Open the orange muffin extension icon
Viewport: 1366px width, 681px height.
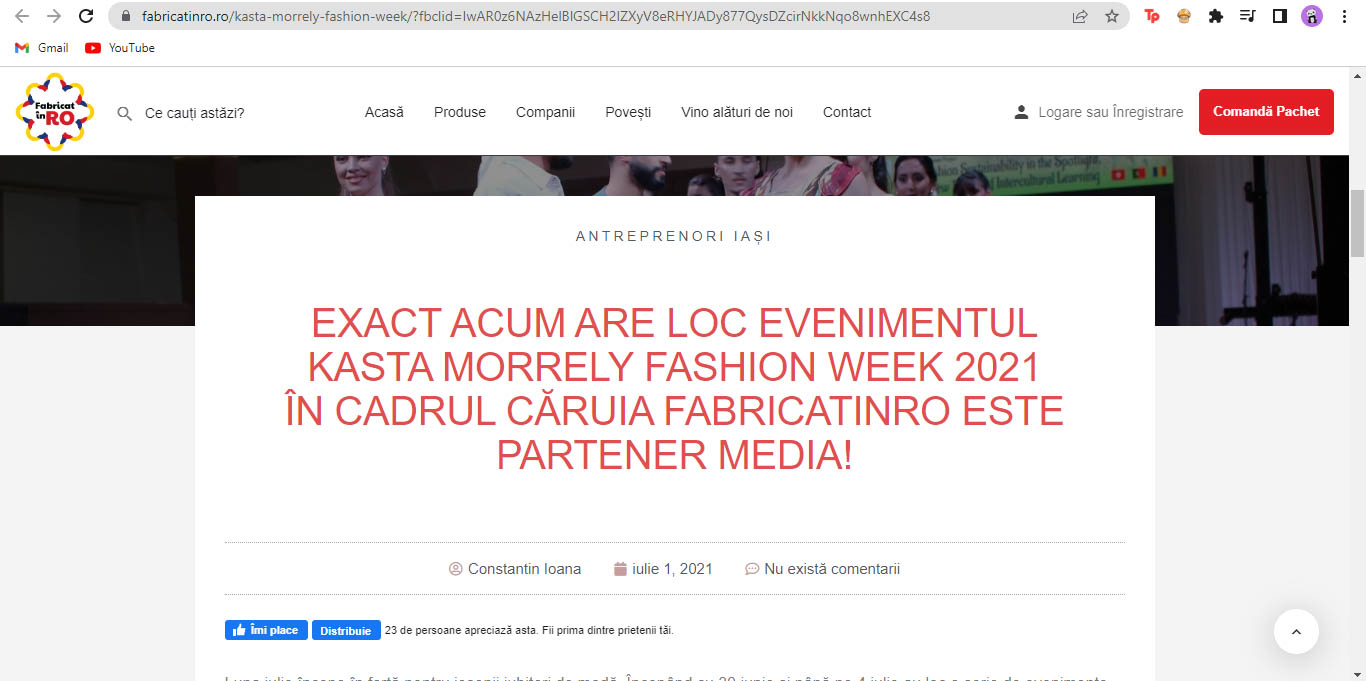1184,16
